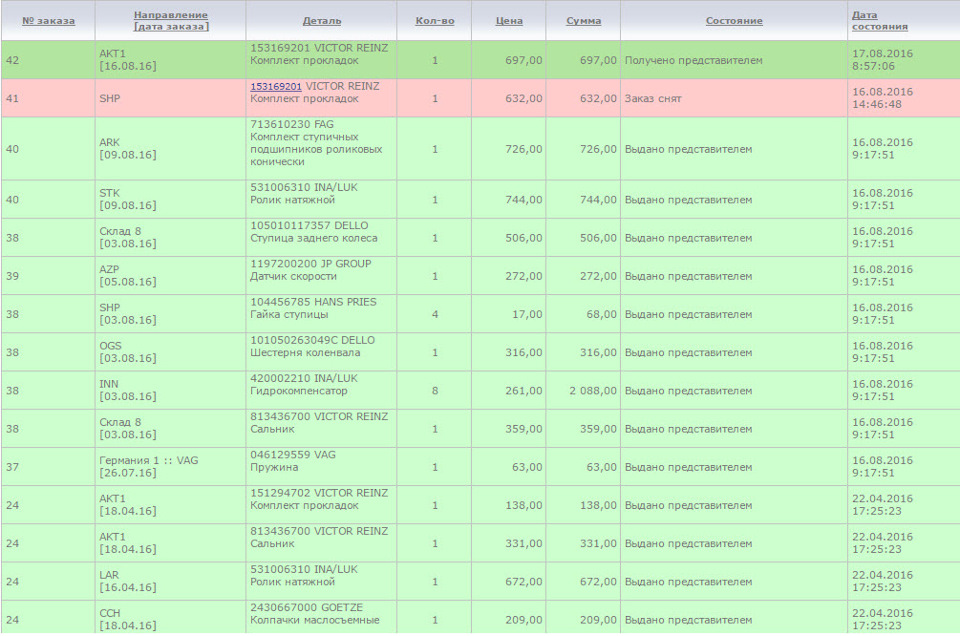This screenshot has width=960, height=636.
Task: Click direction 'AKT1 [16.08.16]' cell
Action: click(x=170, y=60)
